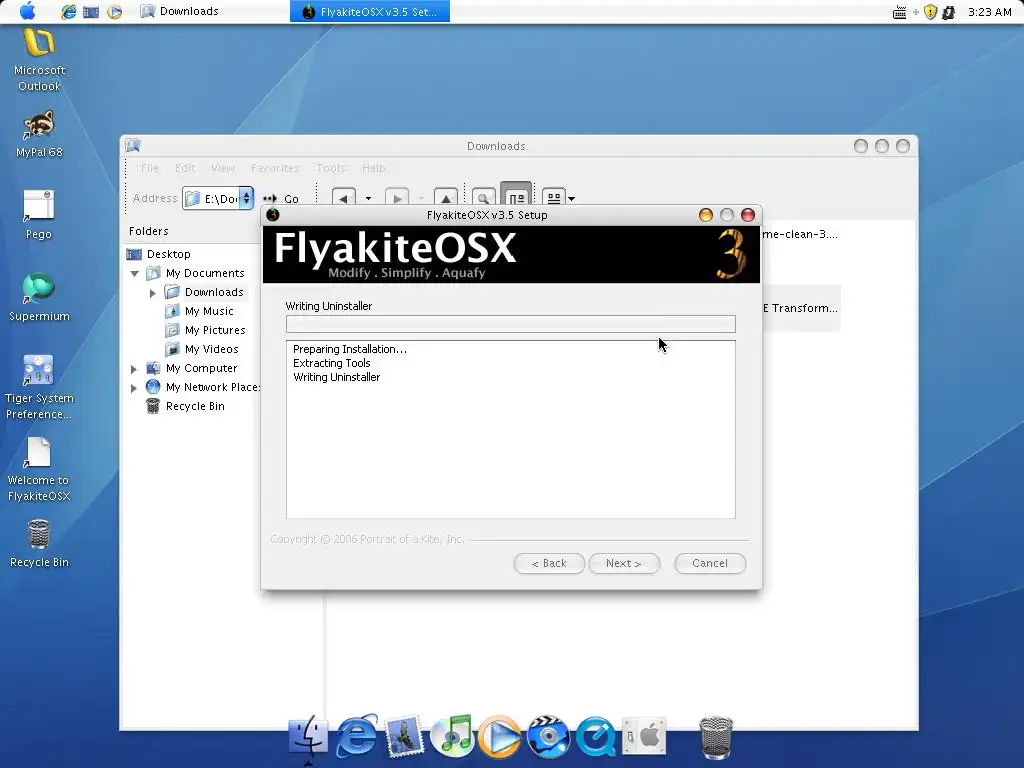Open the Apple start menu
Viewport: 1024px width, 768px height.
(x=27, y=11)
